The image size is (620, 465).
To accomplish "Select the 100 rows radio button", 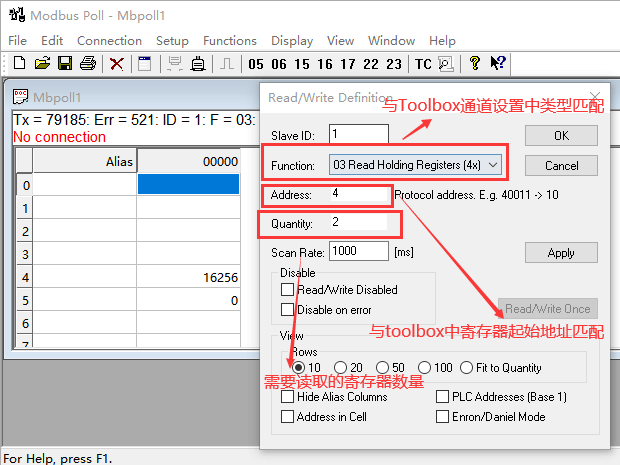I will point(424,368).
